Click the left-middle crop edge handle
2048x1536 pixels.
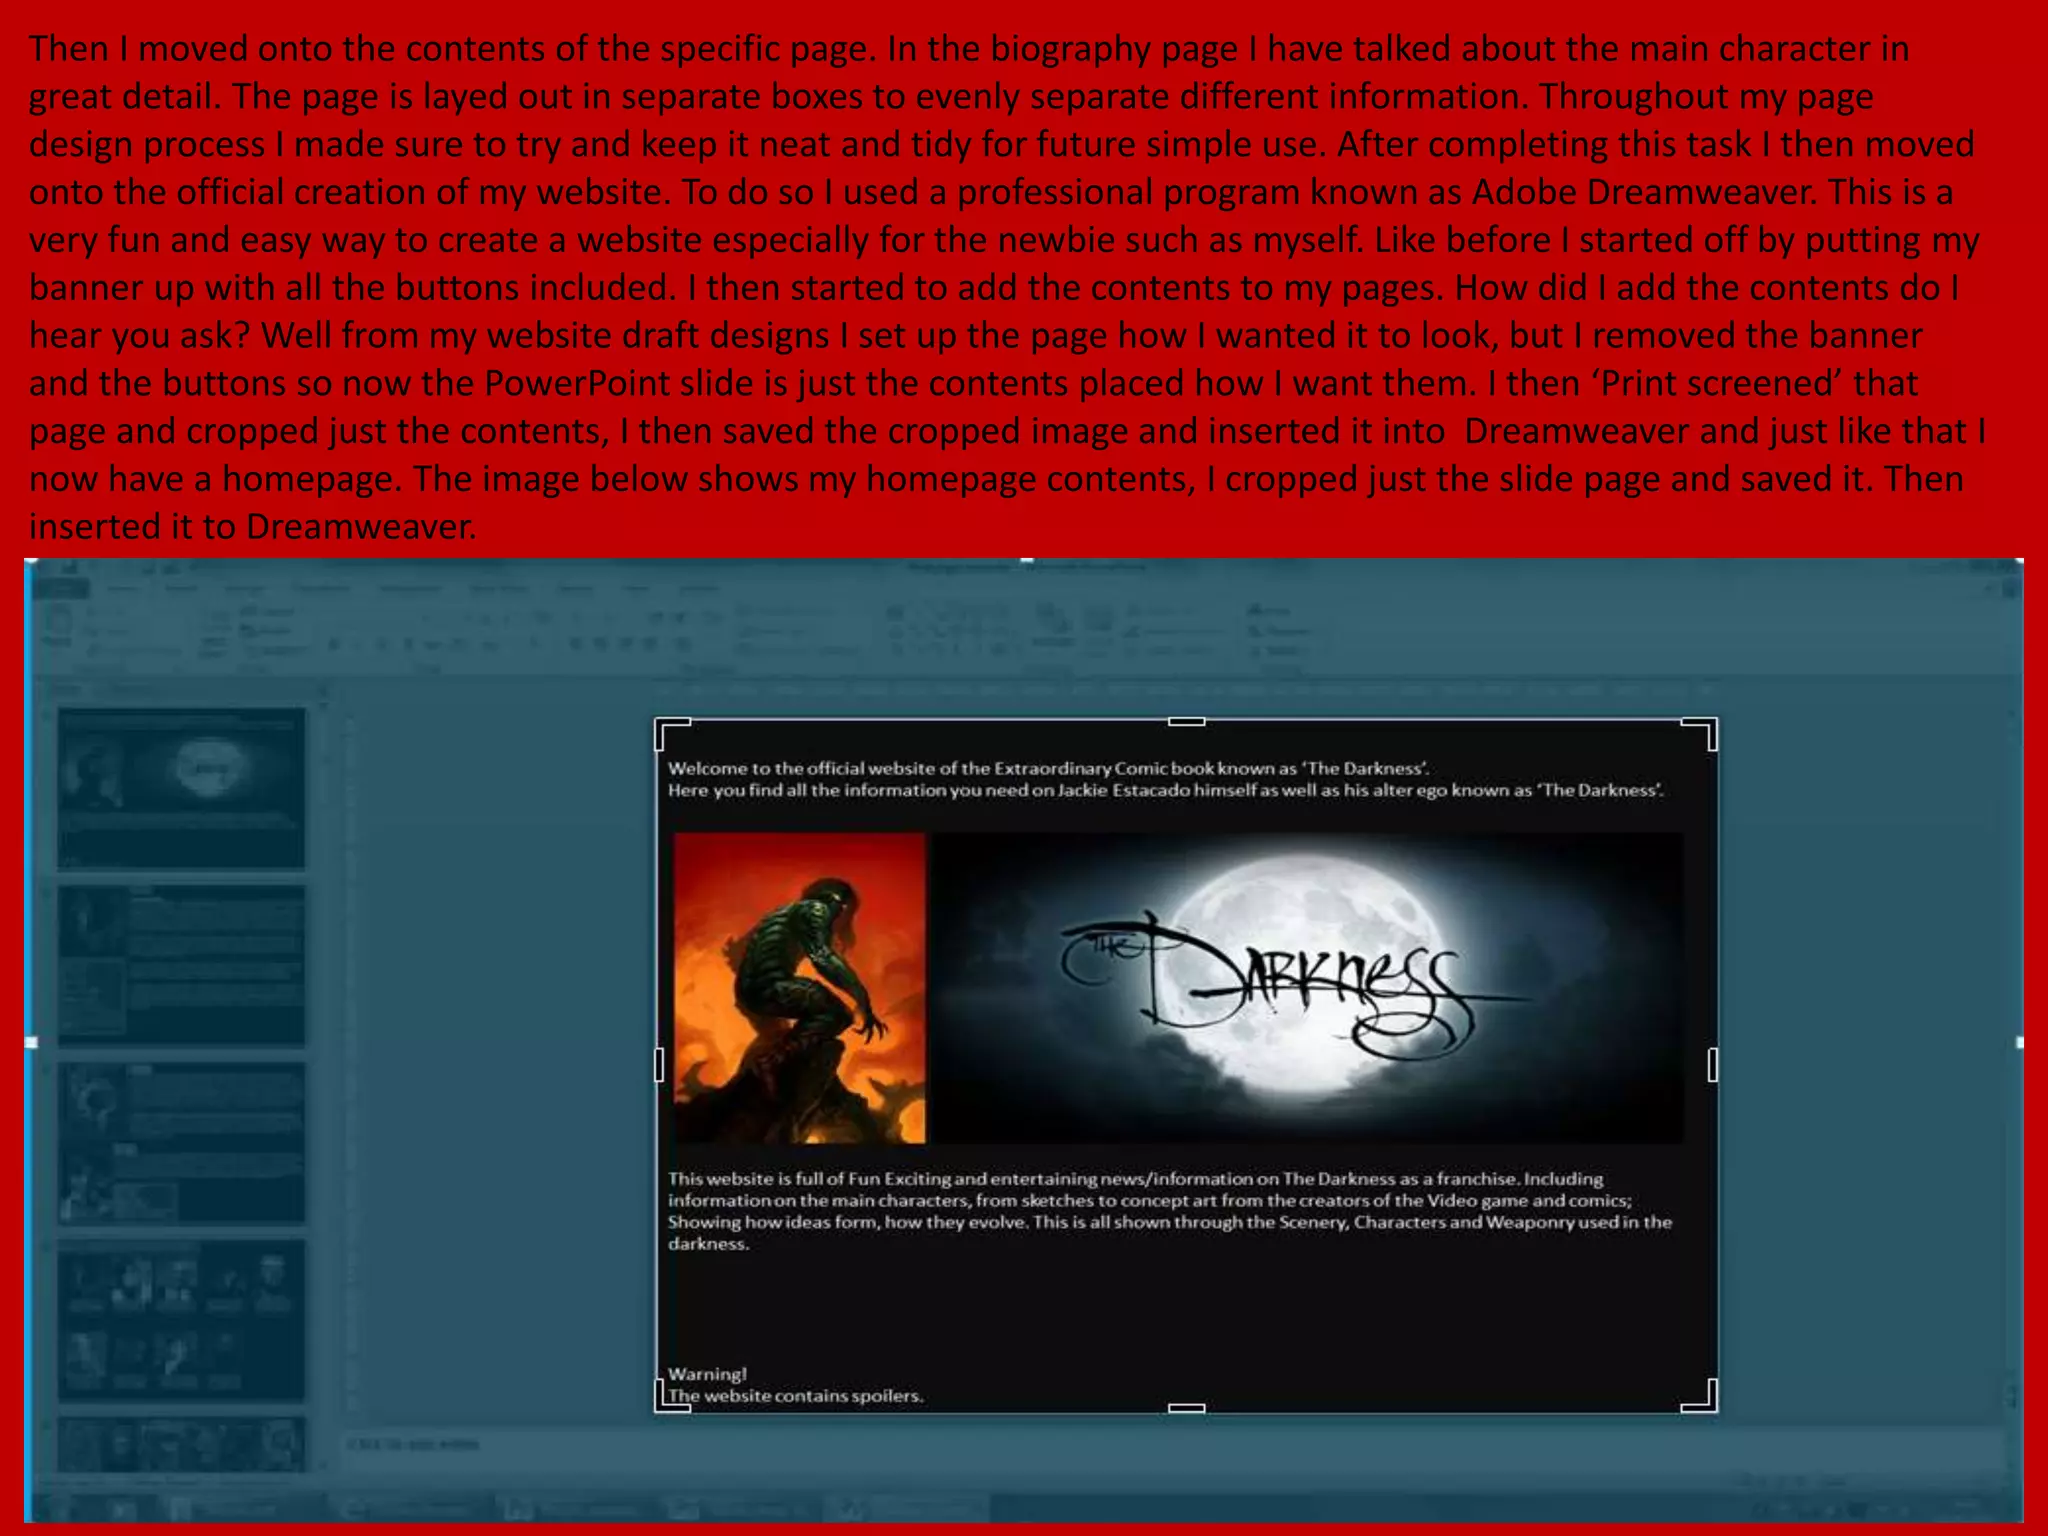point(659,1065)
